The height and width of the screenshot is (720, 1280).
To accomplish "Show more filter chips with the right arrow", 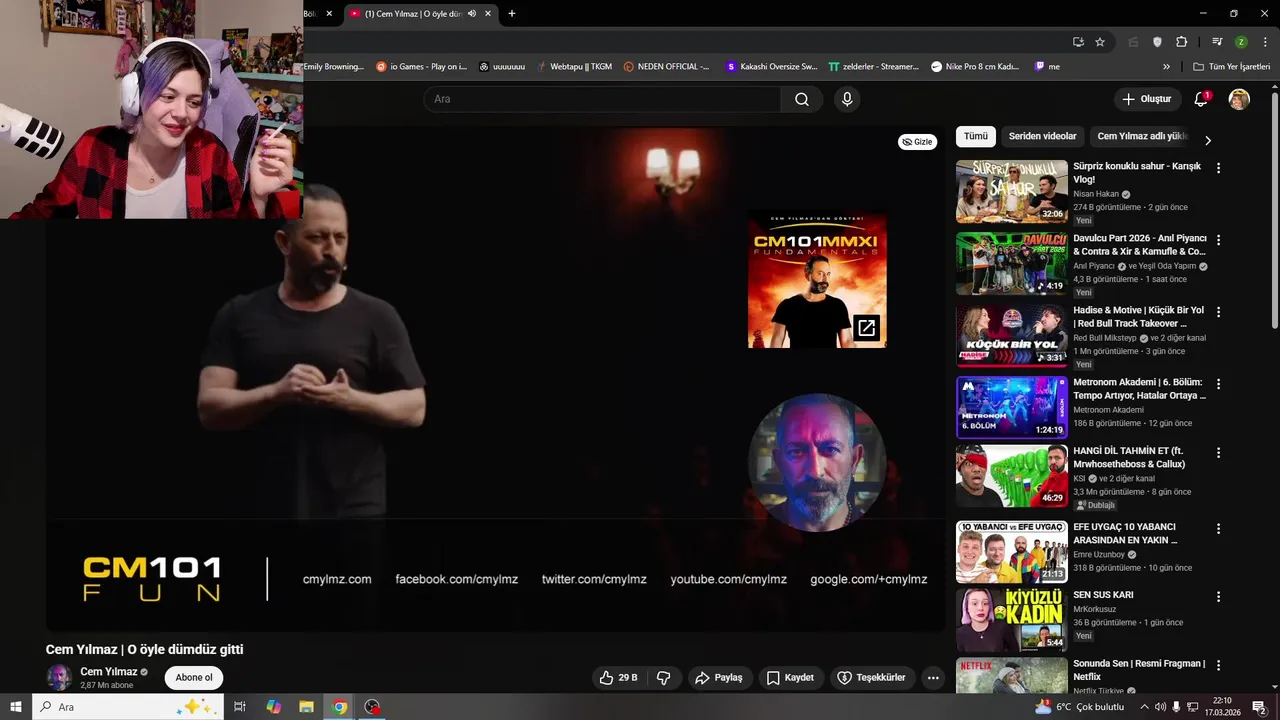I will click(x=1207, y=140).
